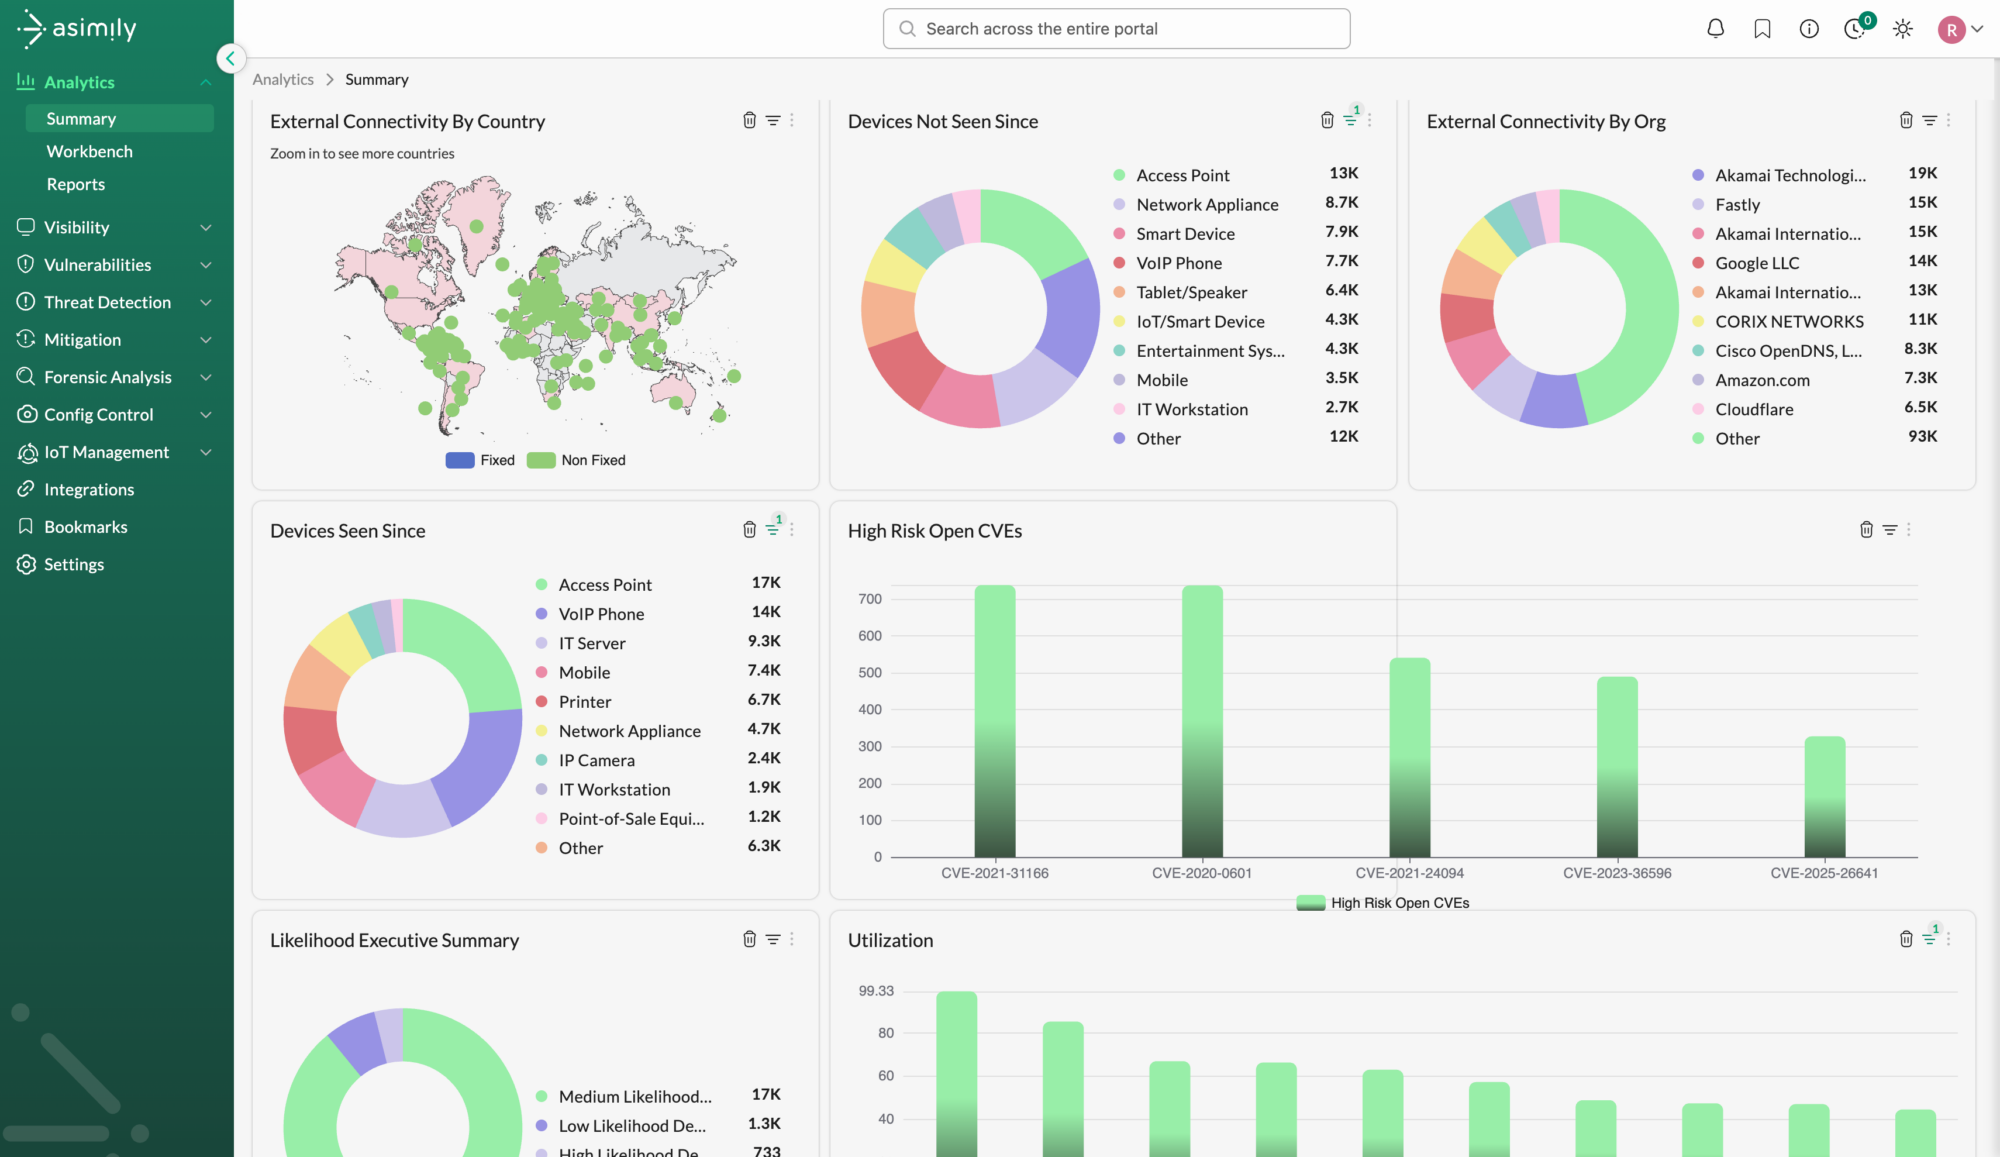Open Devices Seen Since filter
2000x1157 pixels.
tap(773, 528)
